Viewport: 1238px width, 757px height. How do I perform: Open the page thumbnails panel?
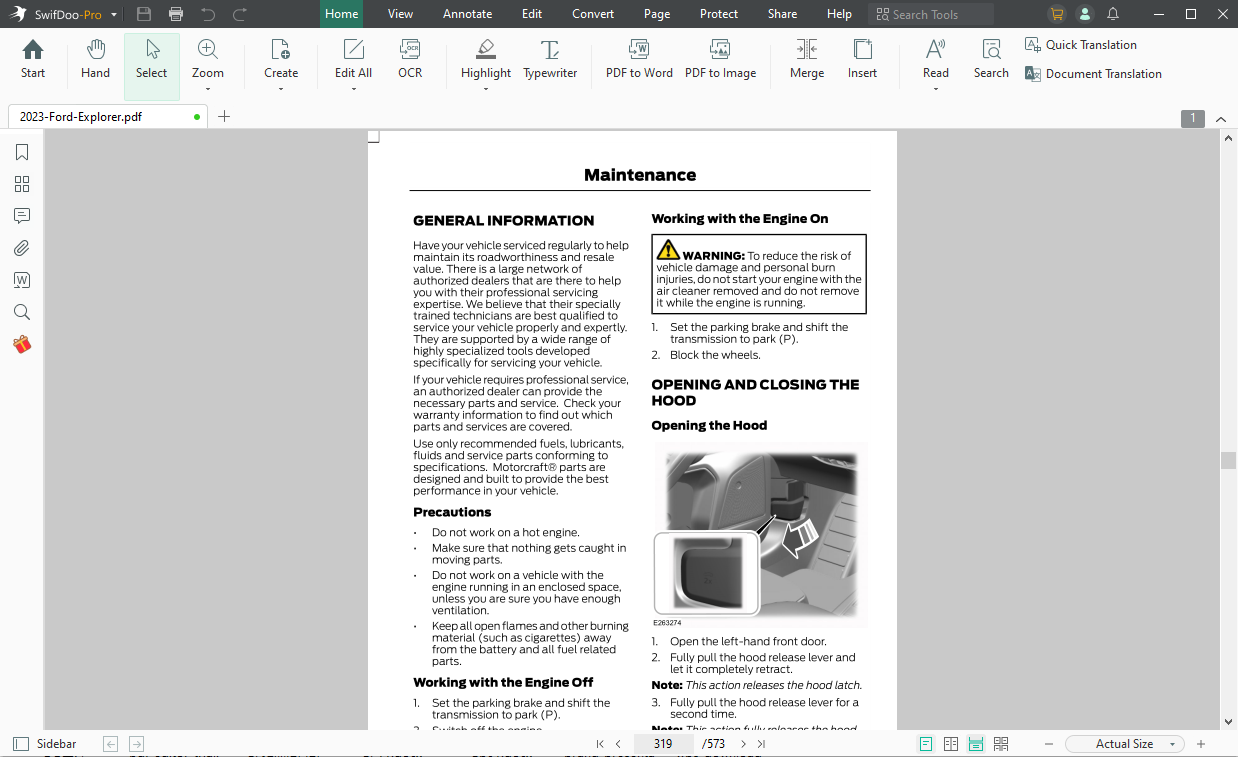click(22, 184)
